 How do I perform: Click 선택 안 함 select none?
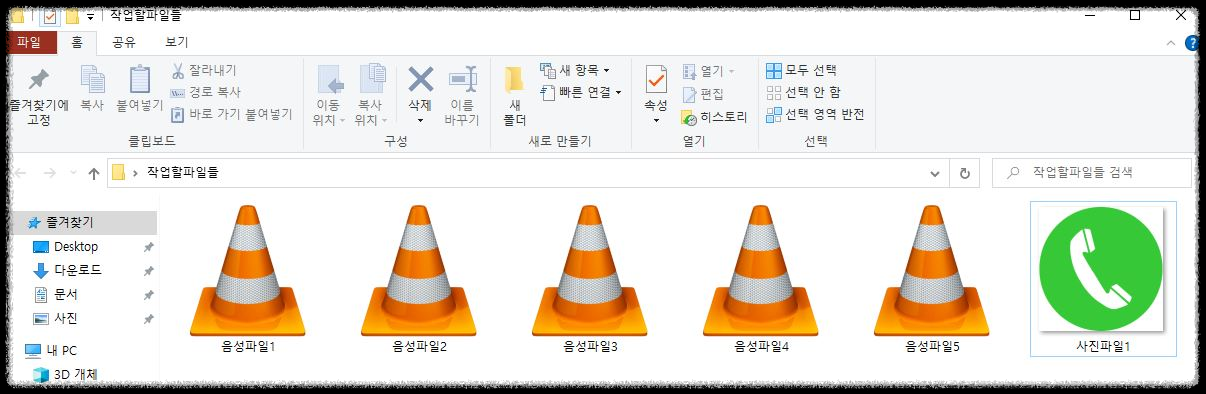coord(804,92)
